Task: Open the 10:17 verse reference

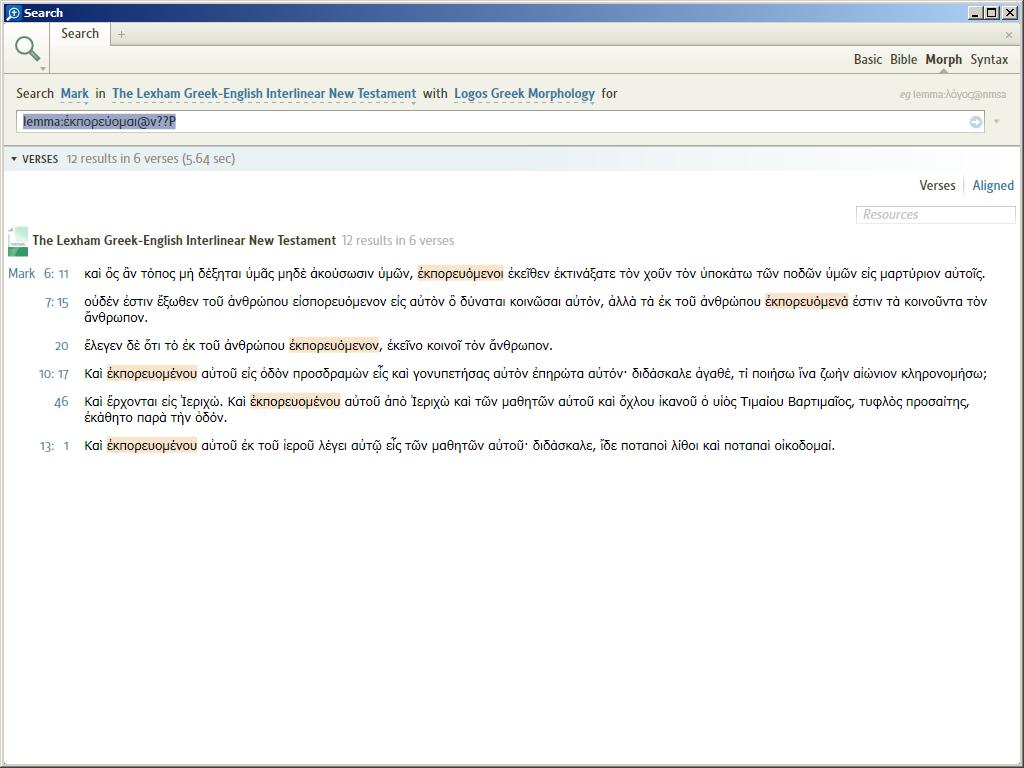Action: (x=54, y=374)
